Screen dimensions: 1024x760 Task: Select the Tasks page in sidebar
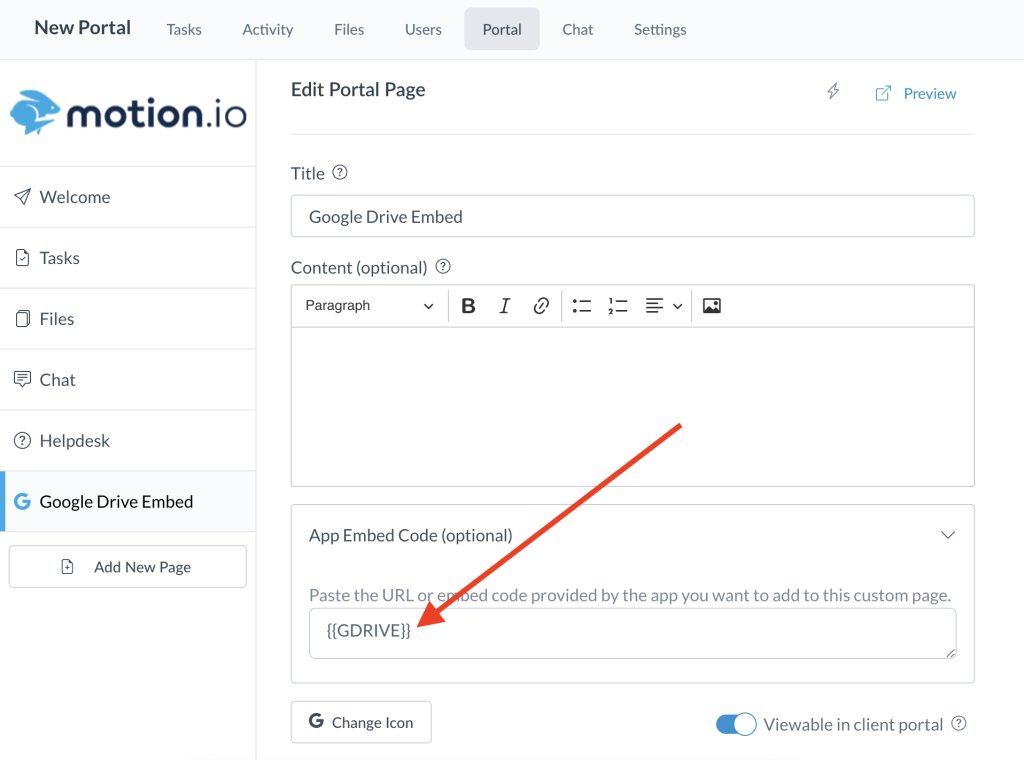point(128,258)
